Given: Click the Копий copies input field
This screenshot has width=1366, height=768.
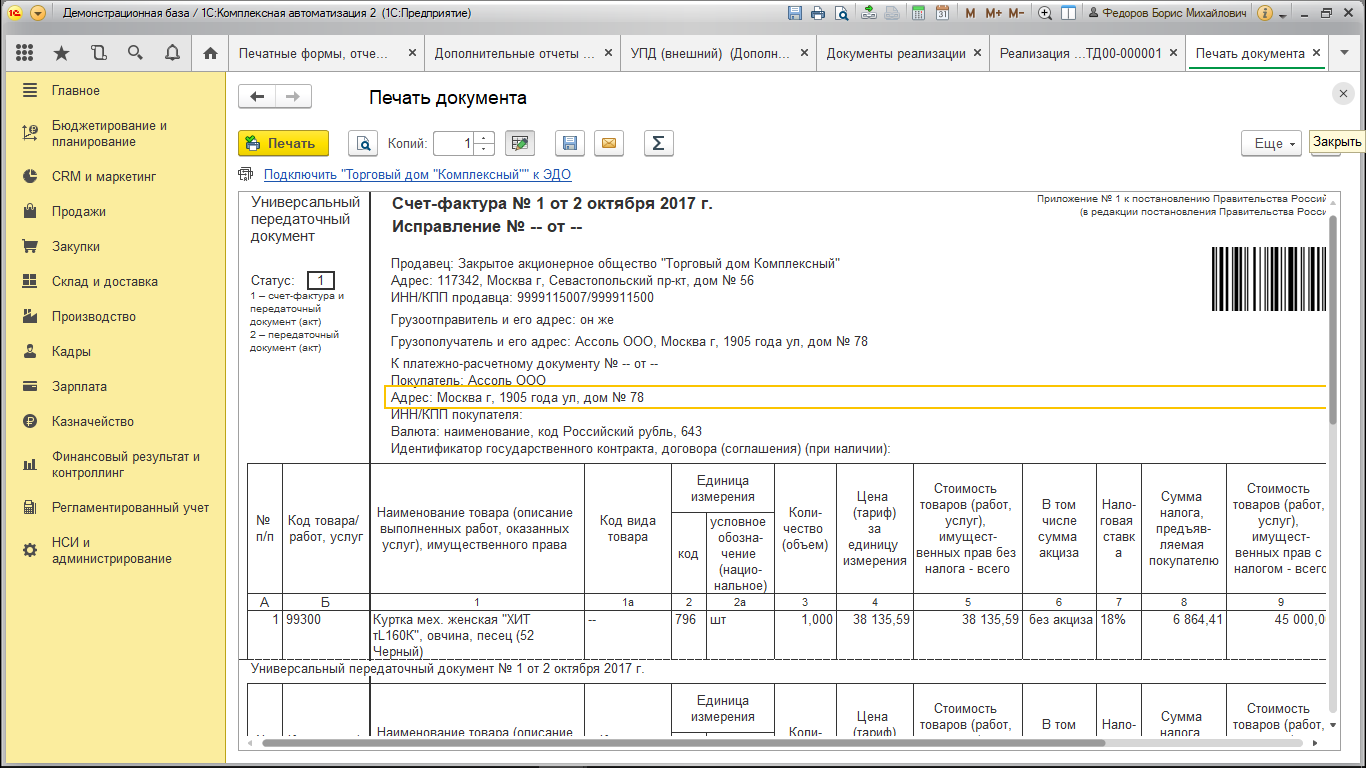Looking at the screenshot, I should click(x=455, y=143).
